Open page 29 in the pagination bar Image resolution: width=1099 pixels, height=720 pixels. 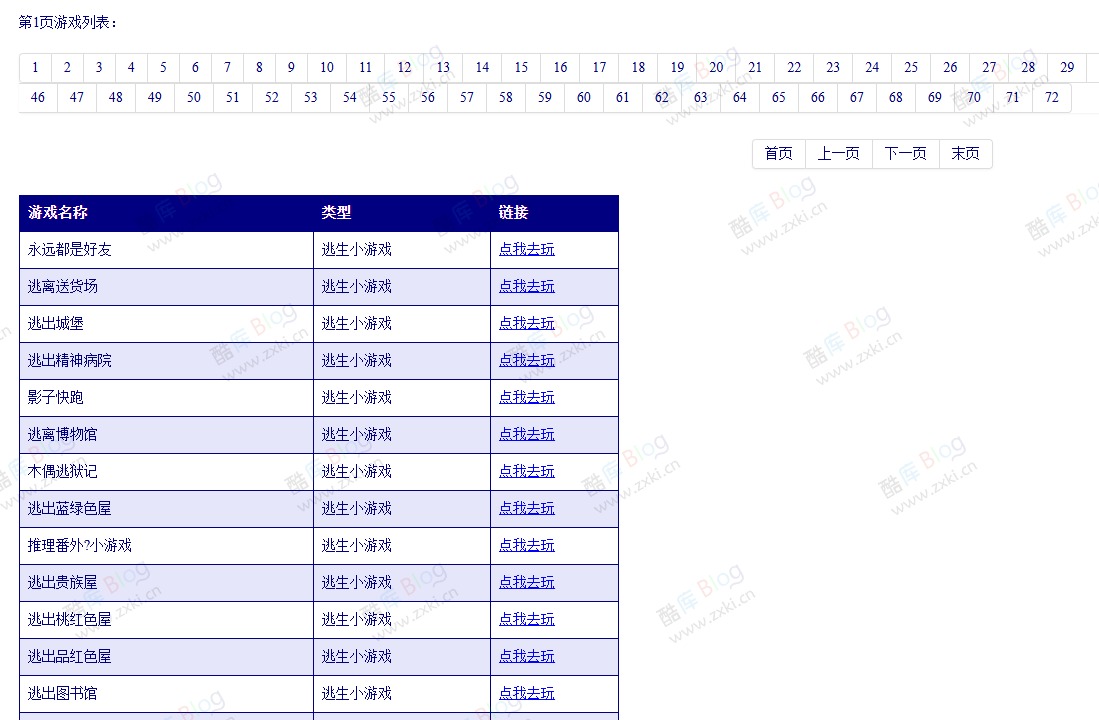(x=1066, y=67)
